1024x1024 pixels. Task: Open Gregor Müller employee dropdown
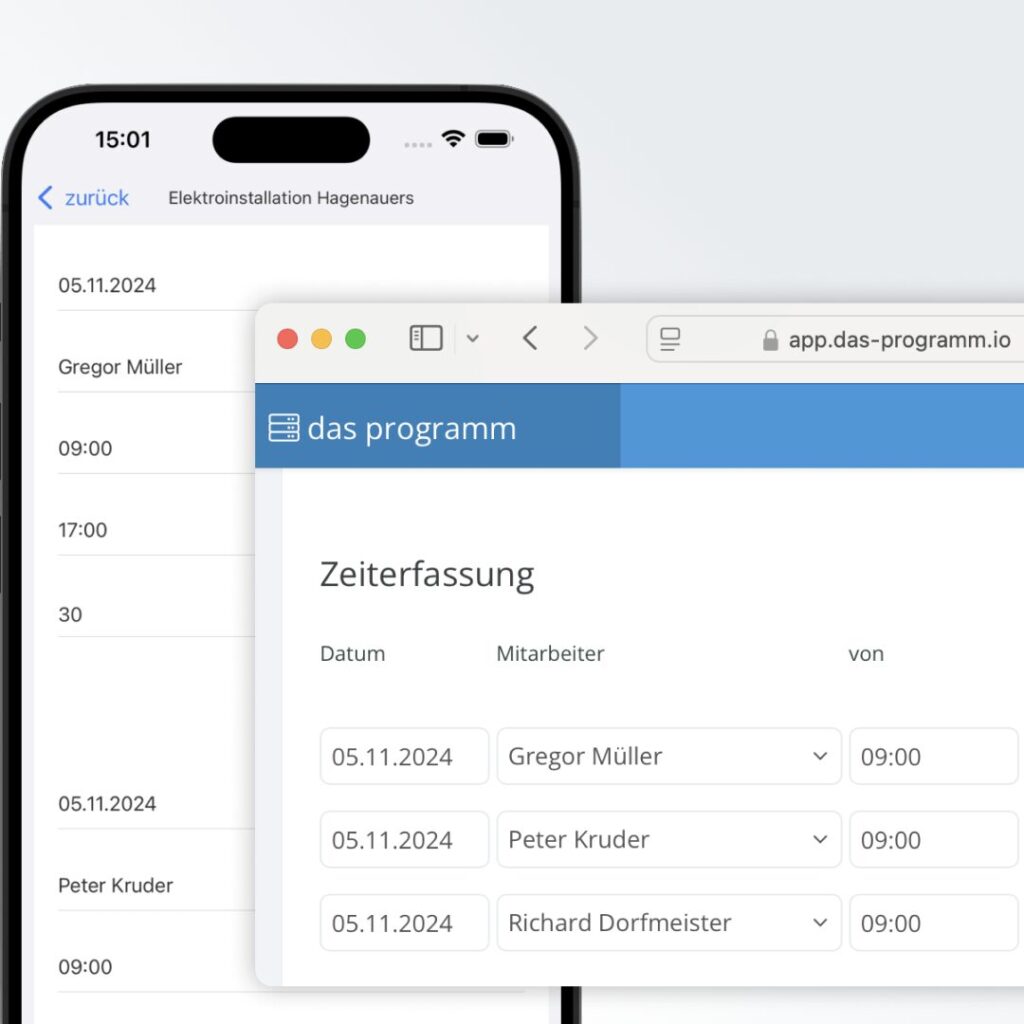pyautogui.click(x=669, y=756)
